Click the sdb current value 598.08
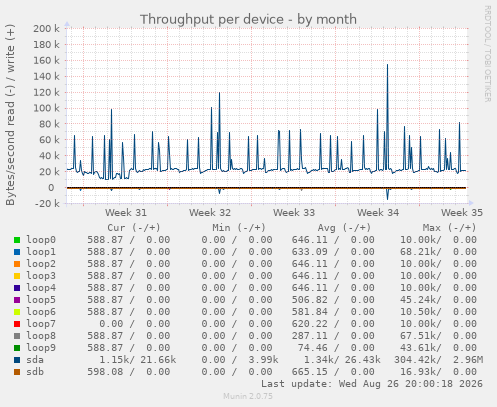Image resolution: width=497 pixels, height=407 pixels. (x=105, y=372)
